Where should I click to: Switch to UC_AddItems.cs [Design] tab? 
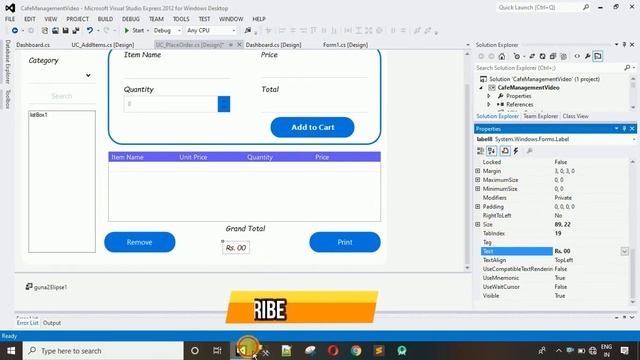click(x=103, y=45)
